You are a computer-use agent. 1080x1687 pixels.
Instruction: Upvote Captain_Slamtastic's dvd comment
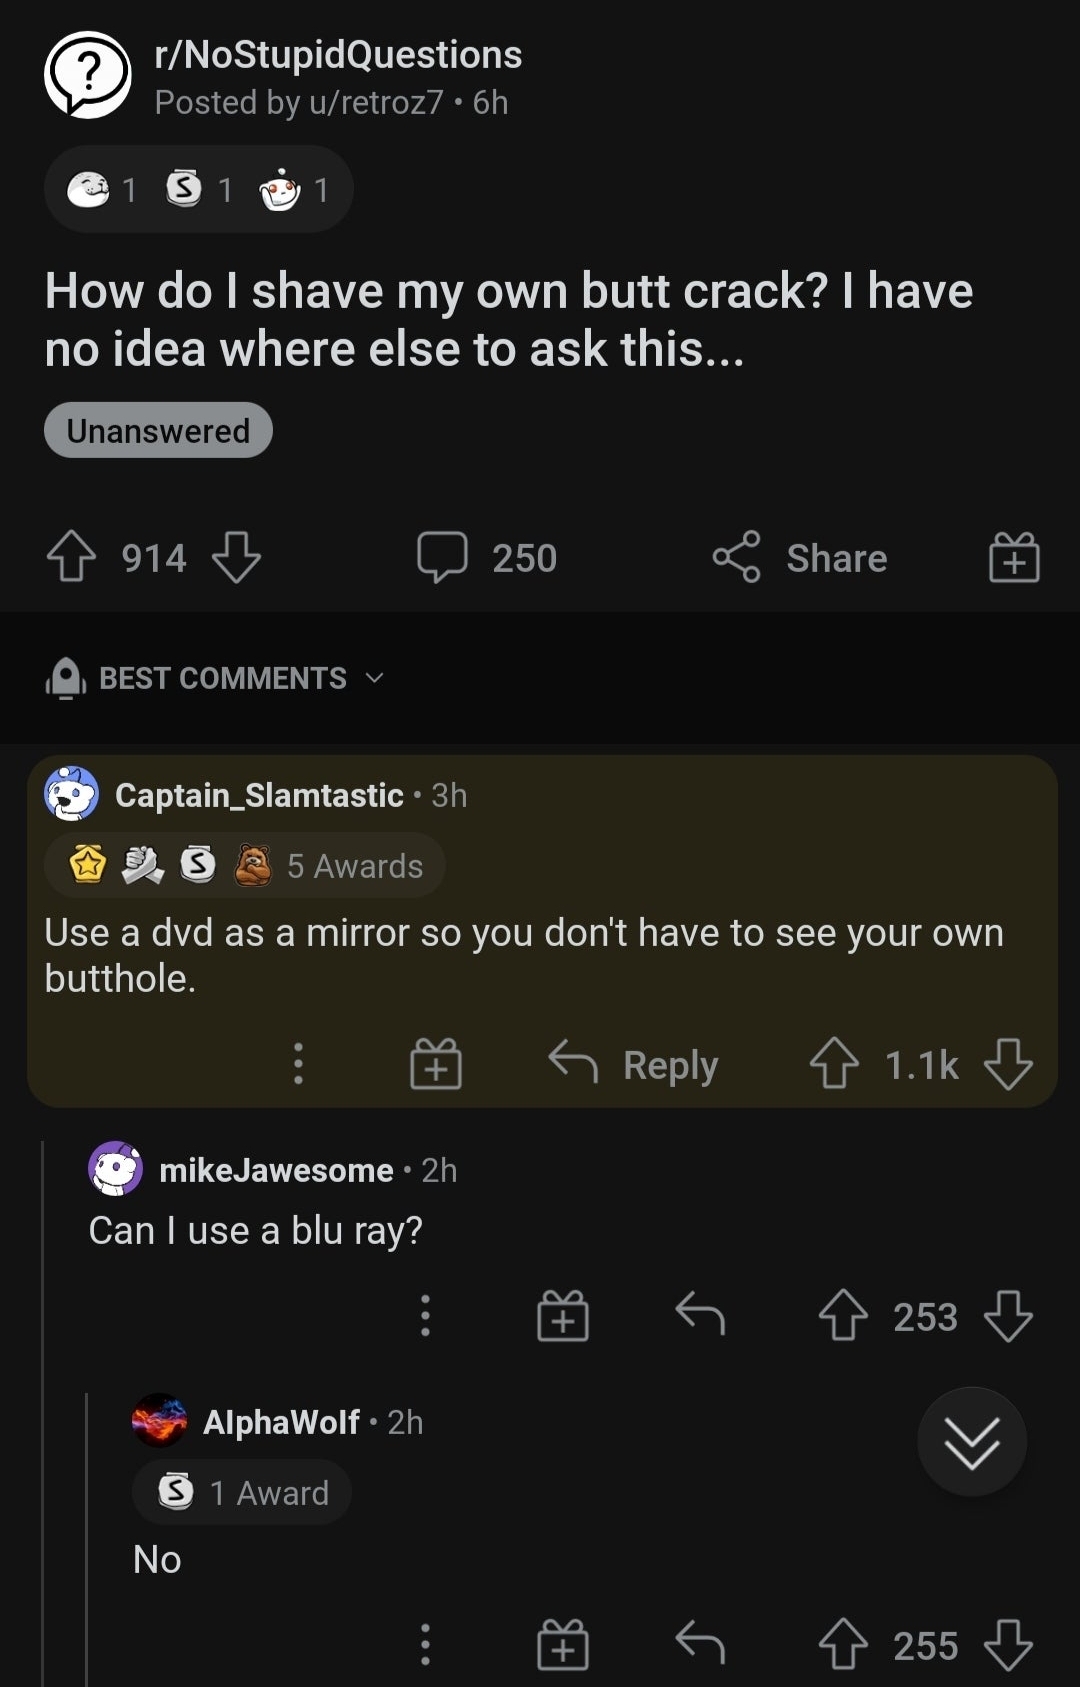(834, 1064)
